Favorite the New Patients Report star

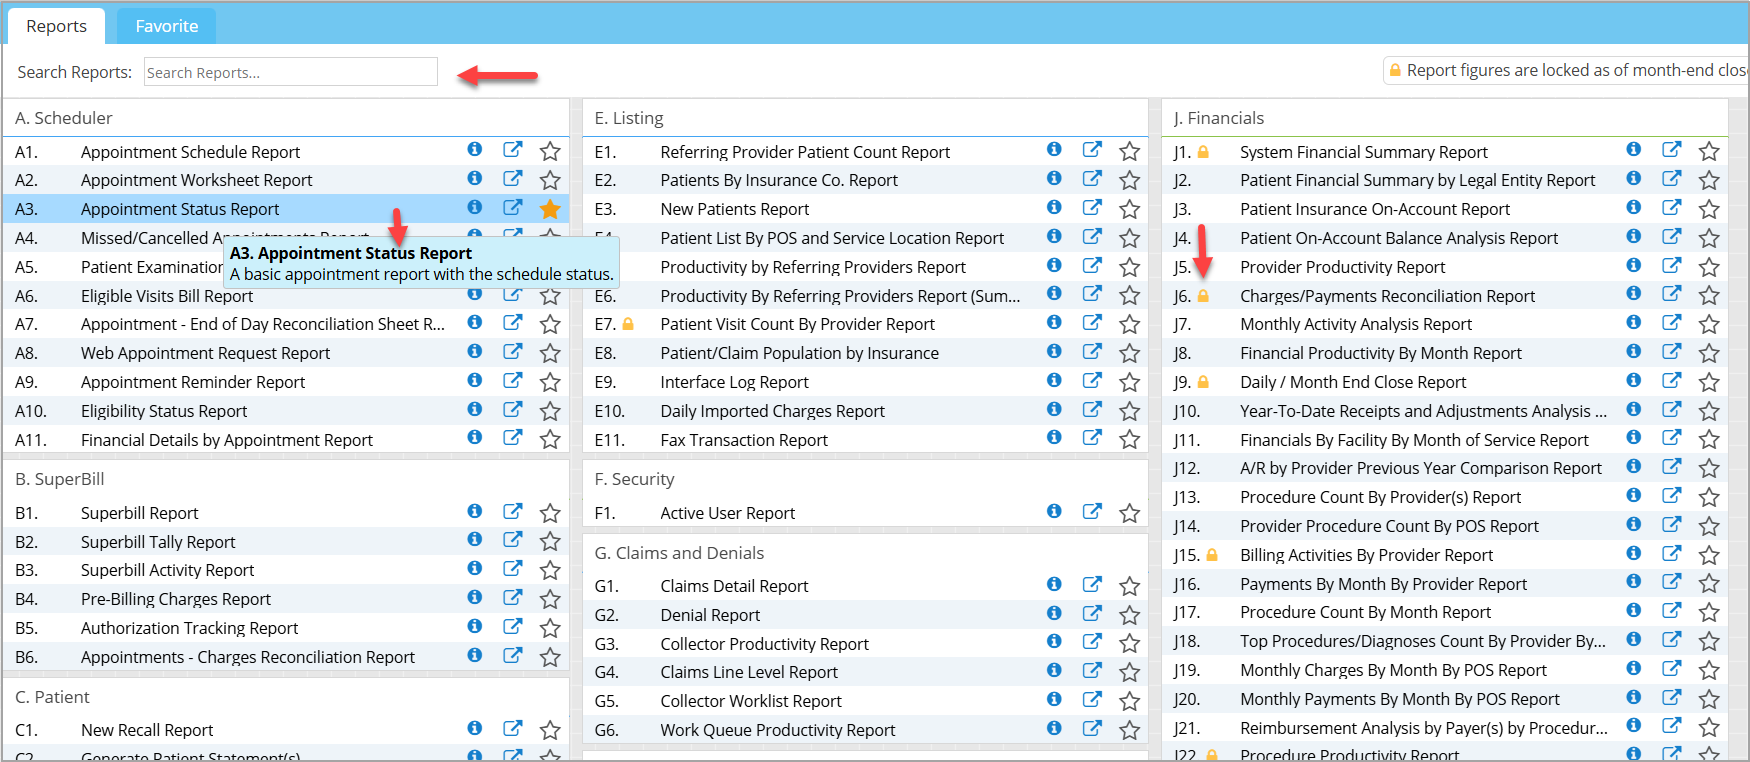(x=1129, y=209)
